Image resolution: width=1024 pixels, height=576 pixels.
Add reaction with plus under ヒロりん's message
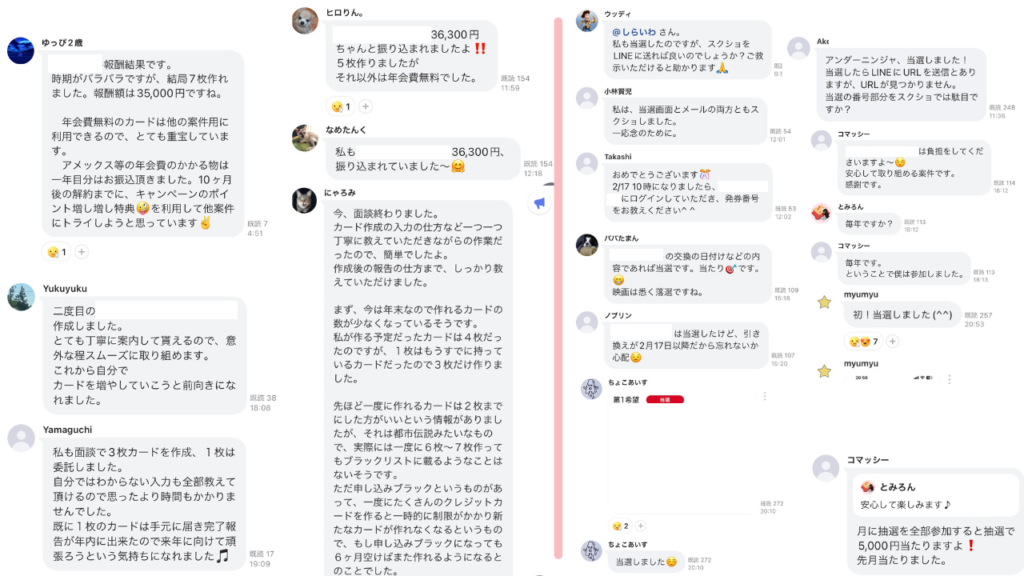click(366, 106)
